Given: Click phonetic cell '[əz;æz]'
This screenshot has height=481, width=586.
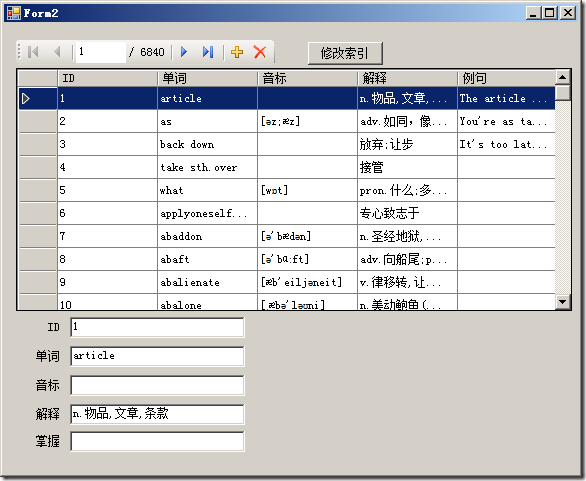Looking at the screenshot, I should pyautogui.click(x=307, y=121).
